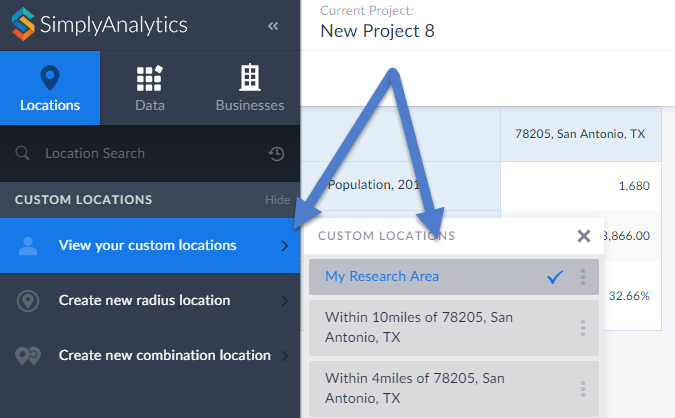This screenshot has width=675, height=418.
Task: Select Within 4miles of 78205 location
Action: [x=454, y=389]
